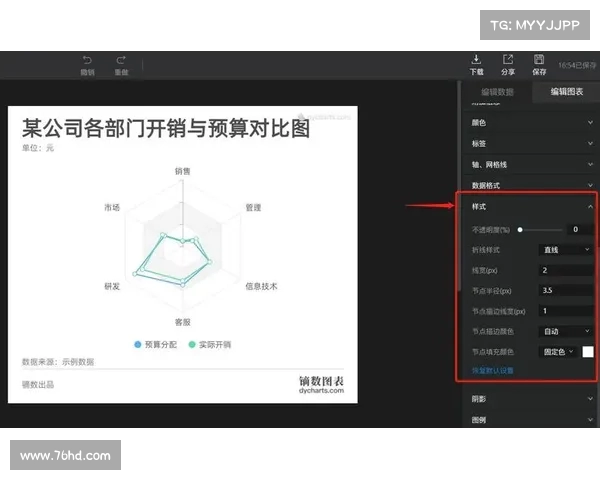Select the 编辑图表 tab

(561, 92)
